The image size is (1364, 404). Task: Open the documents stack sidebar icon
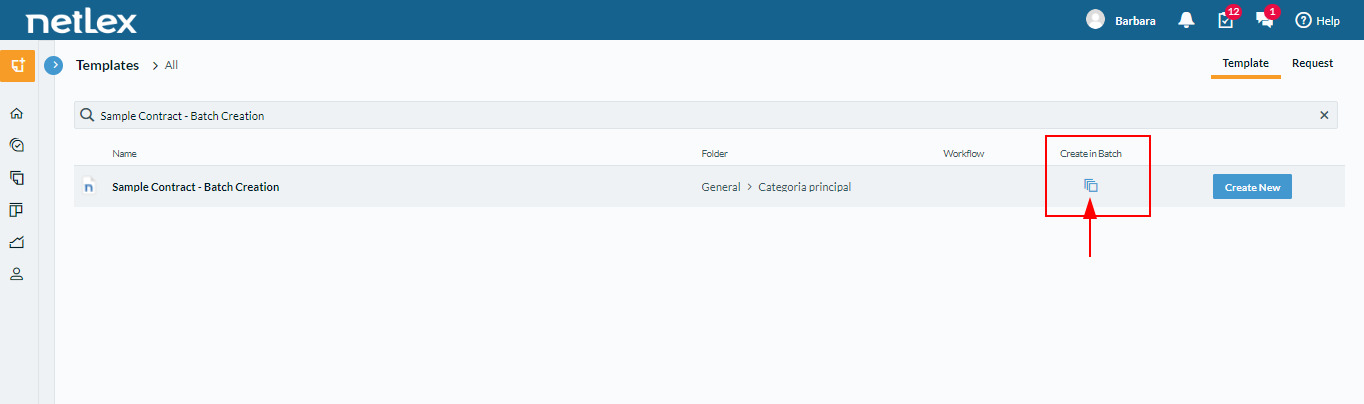tap(16, 178)
